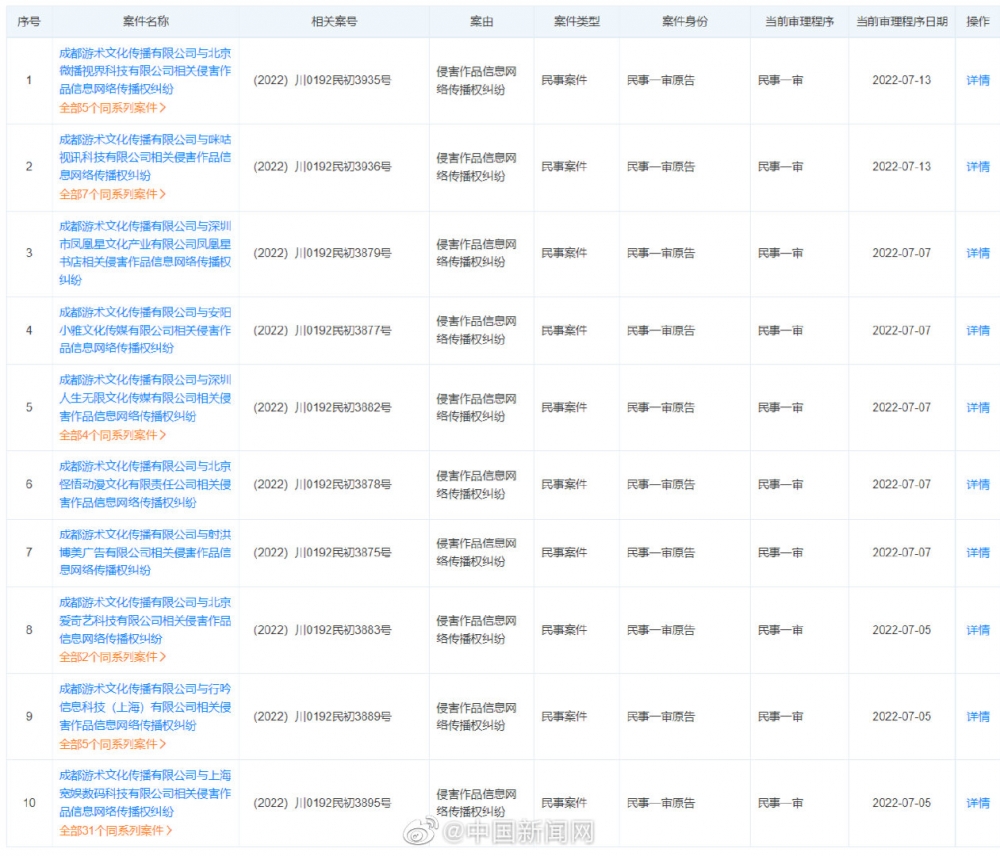Expand 全部4个同系列案件 under the 深圳人生无限 case
The width and height of the screenshot is (1000, 856).
tap(112, 435)
